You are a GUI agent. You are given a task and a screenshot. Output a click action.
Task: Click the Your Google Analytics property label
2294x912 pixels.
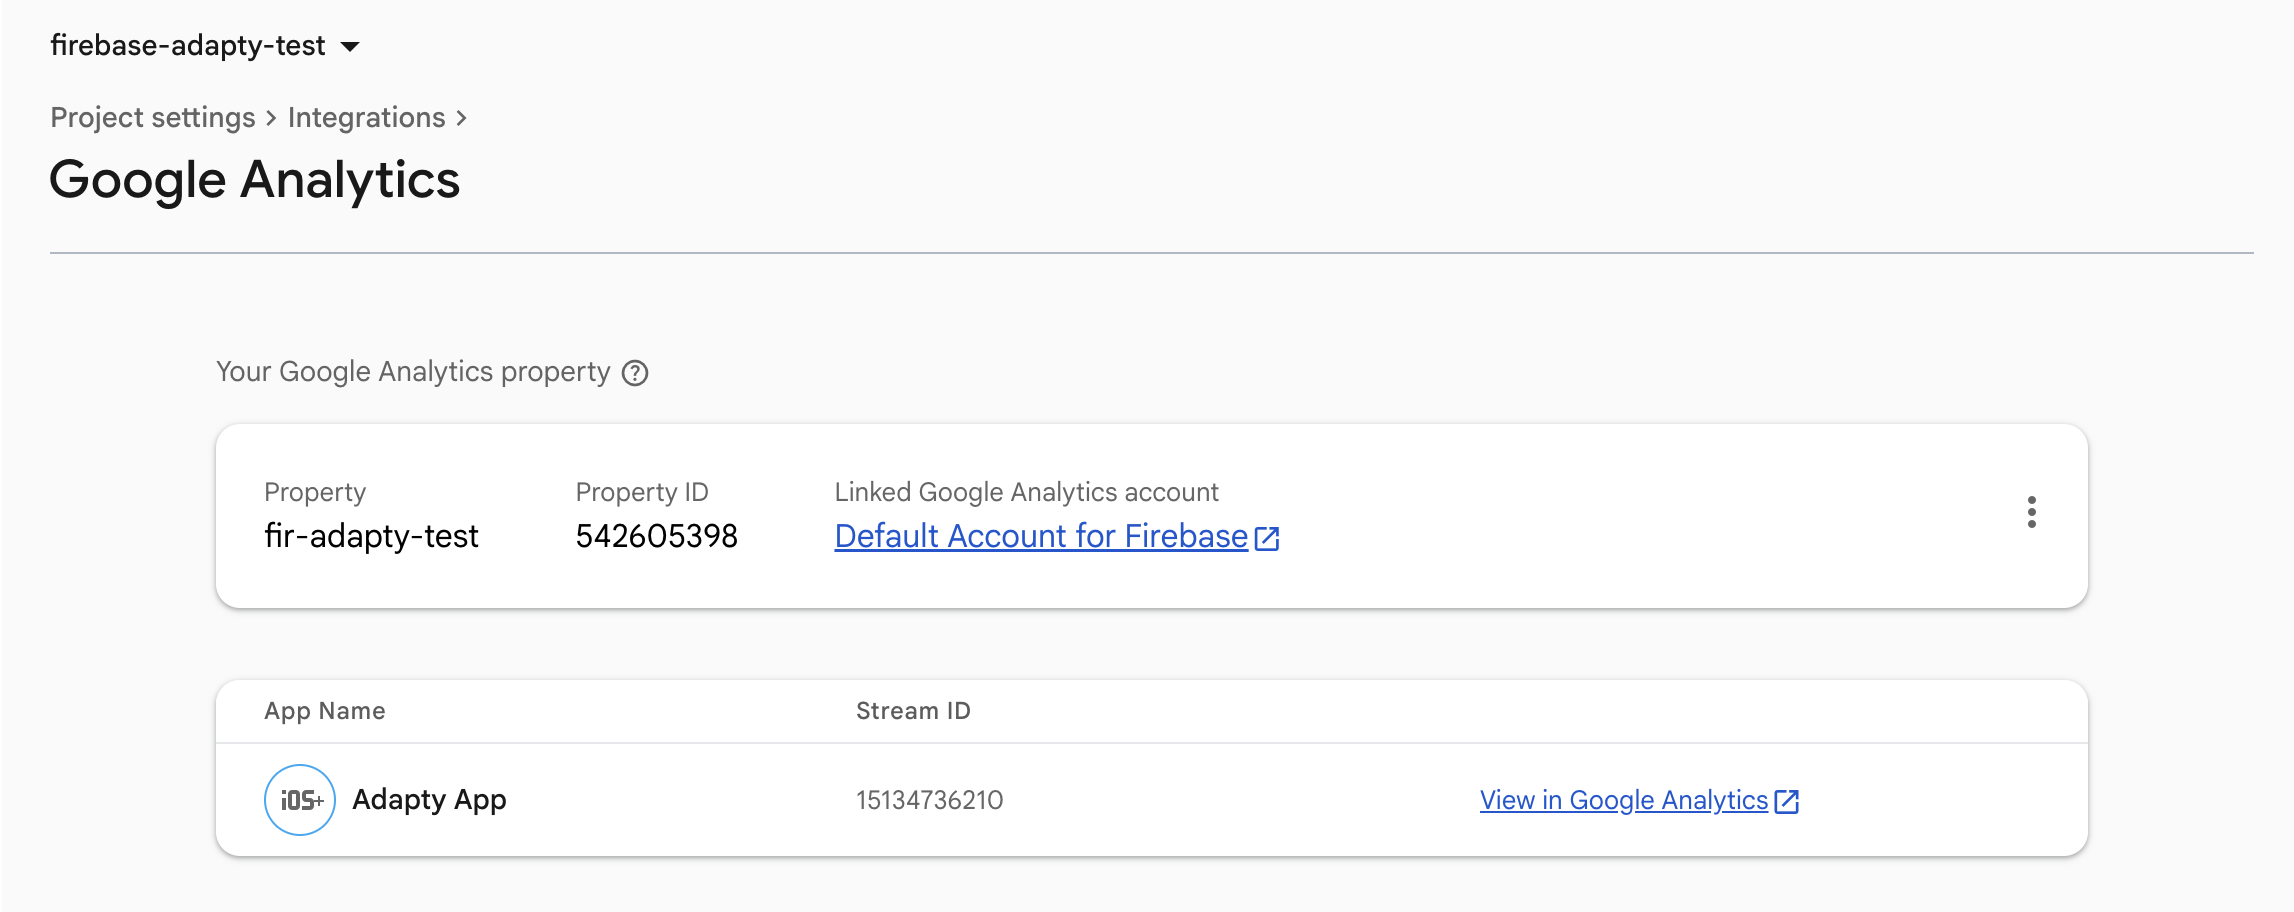[x=413, y=372]
